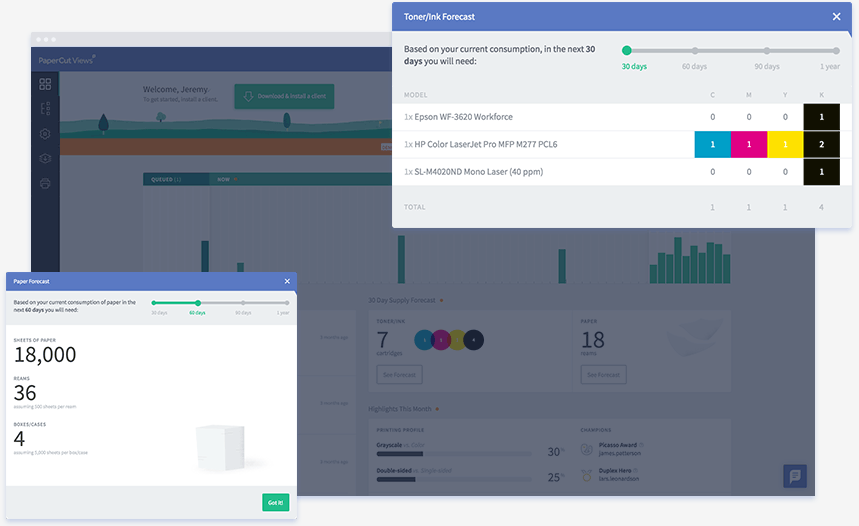
Task: Click the 36 reams value
Action: coord(25,393)
